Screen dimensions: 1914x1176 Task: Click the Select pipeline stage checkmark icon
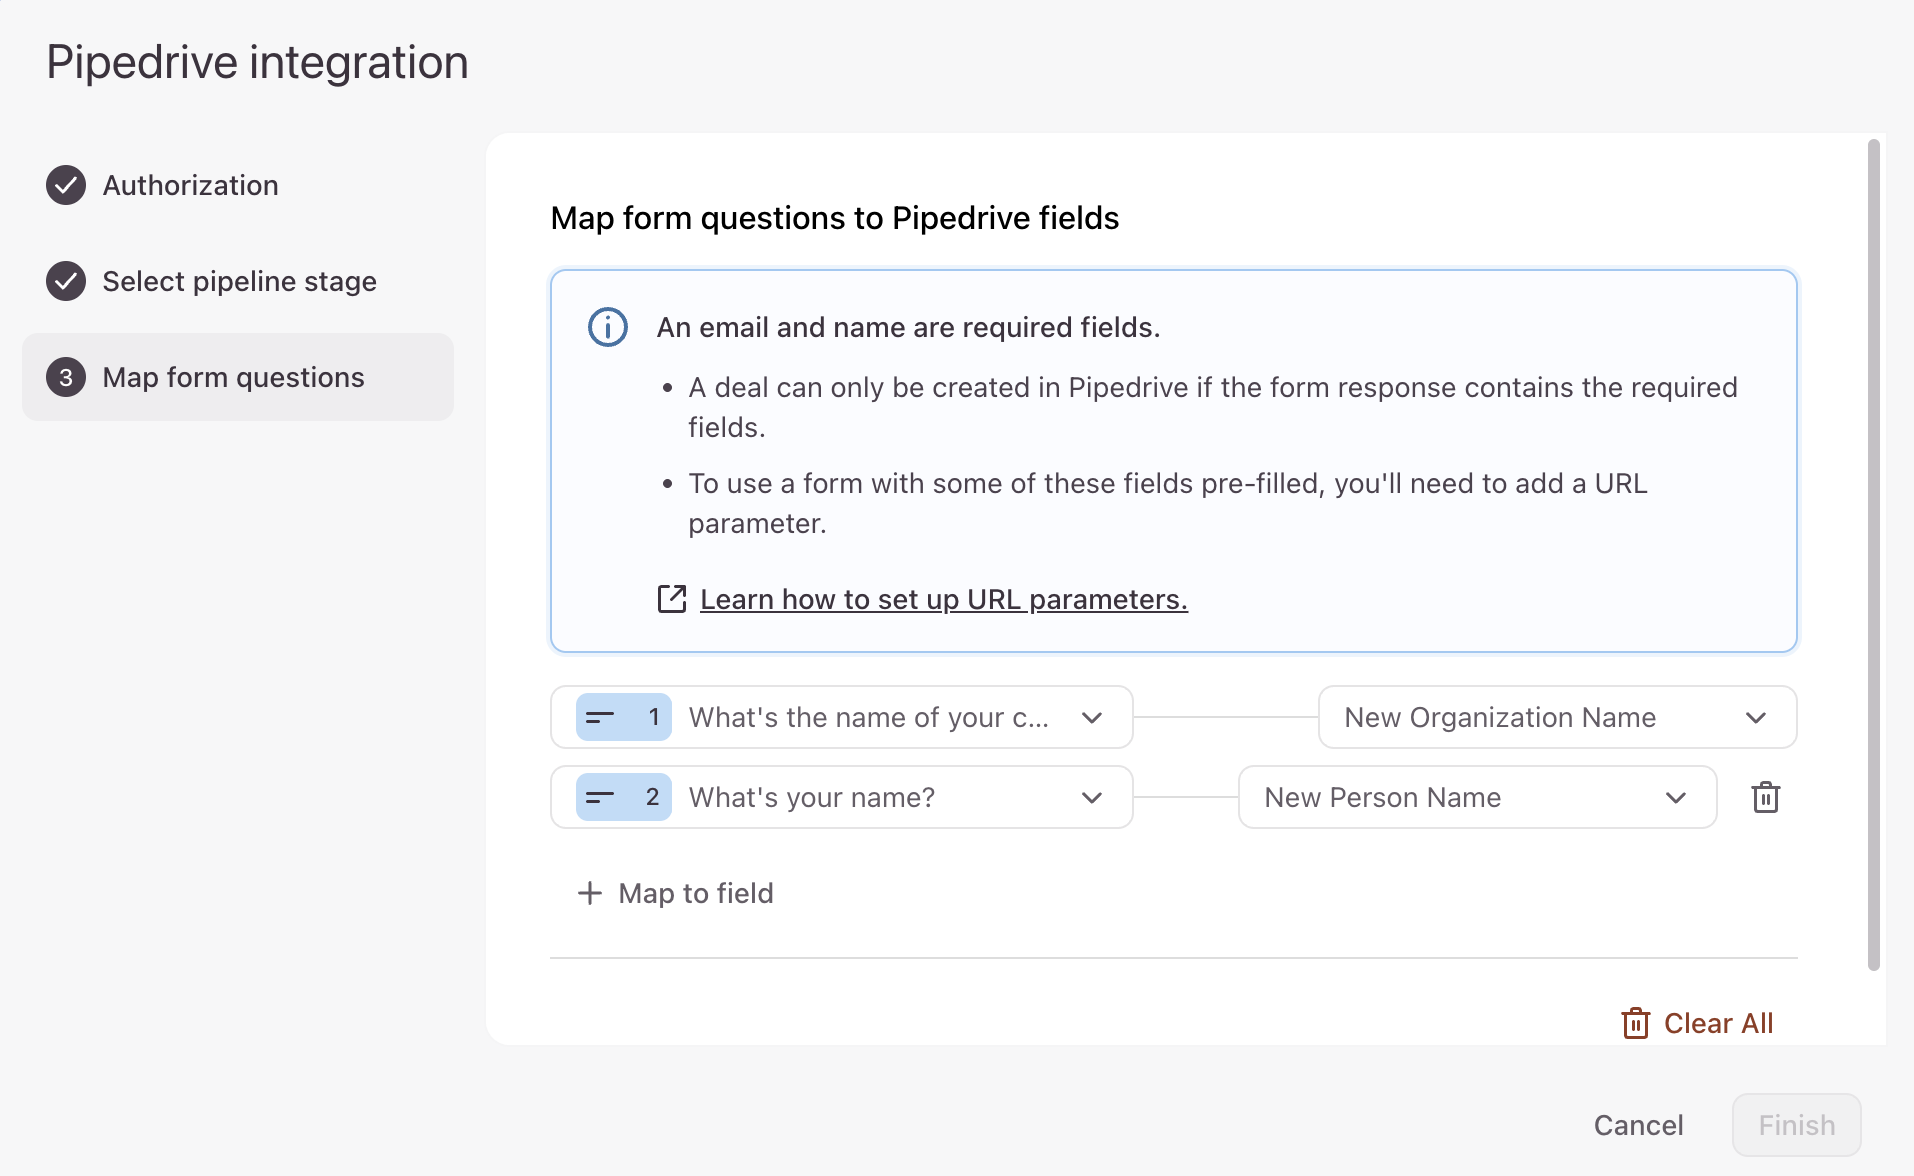(x=66, y=281)
